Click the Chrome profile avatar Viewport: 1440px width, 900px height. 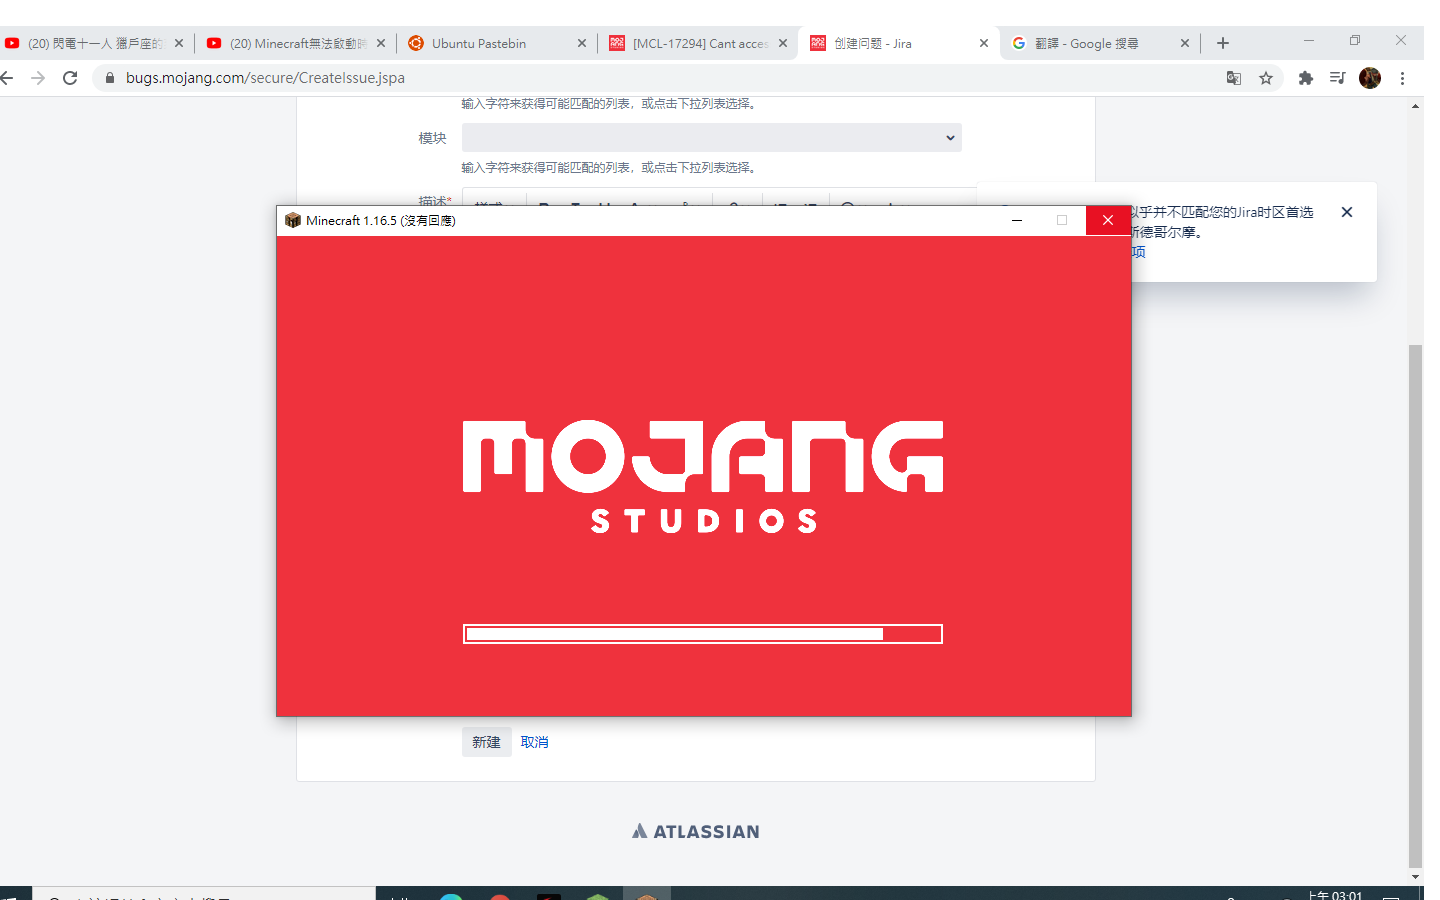tap(1370, 78)
